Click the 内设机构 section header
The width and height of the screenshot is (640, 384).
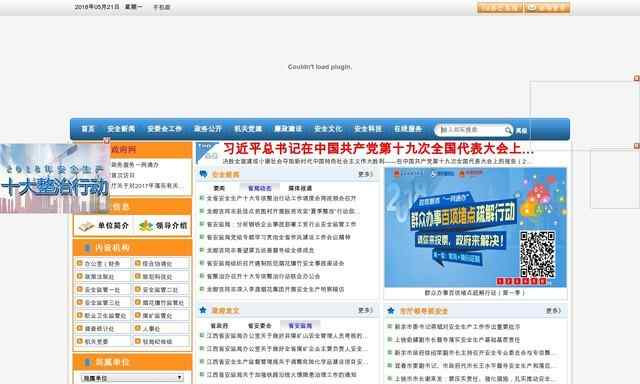point(132,248)
